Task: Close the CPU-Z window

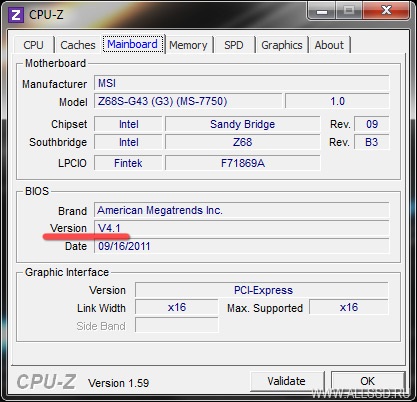Action: (386, 11)
